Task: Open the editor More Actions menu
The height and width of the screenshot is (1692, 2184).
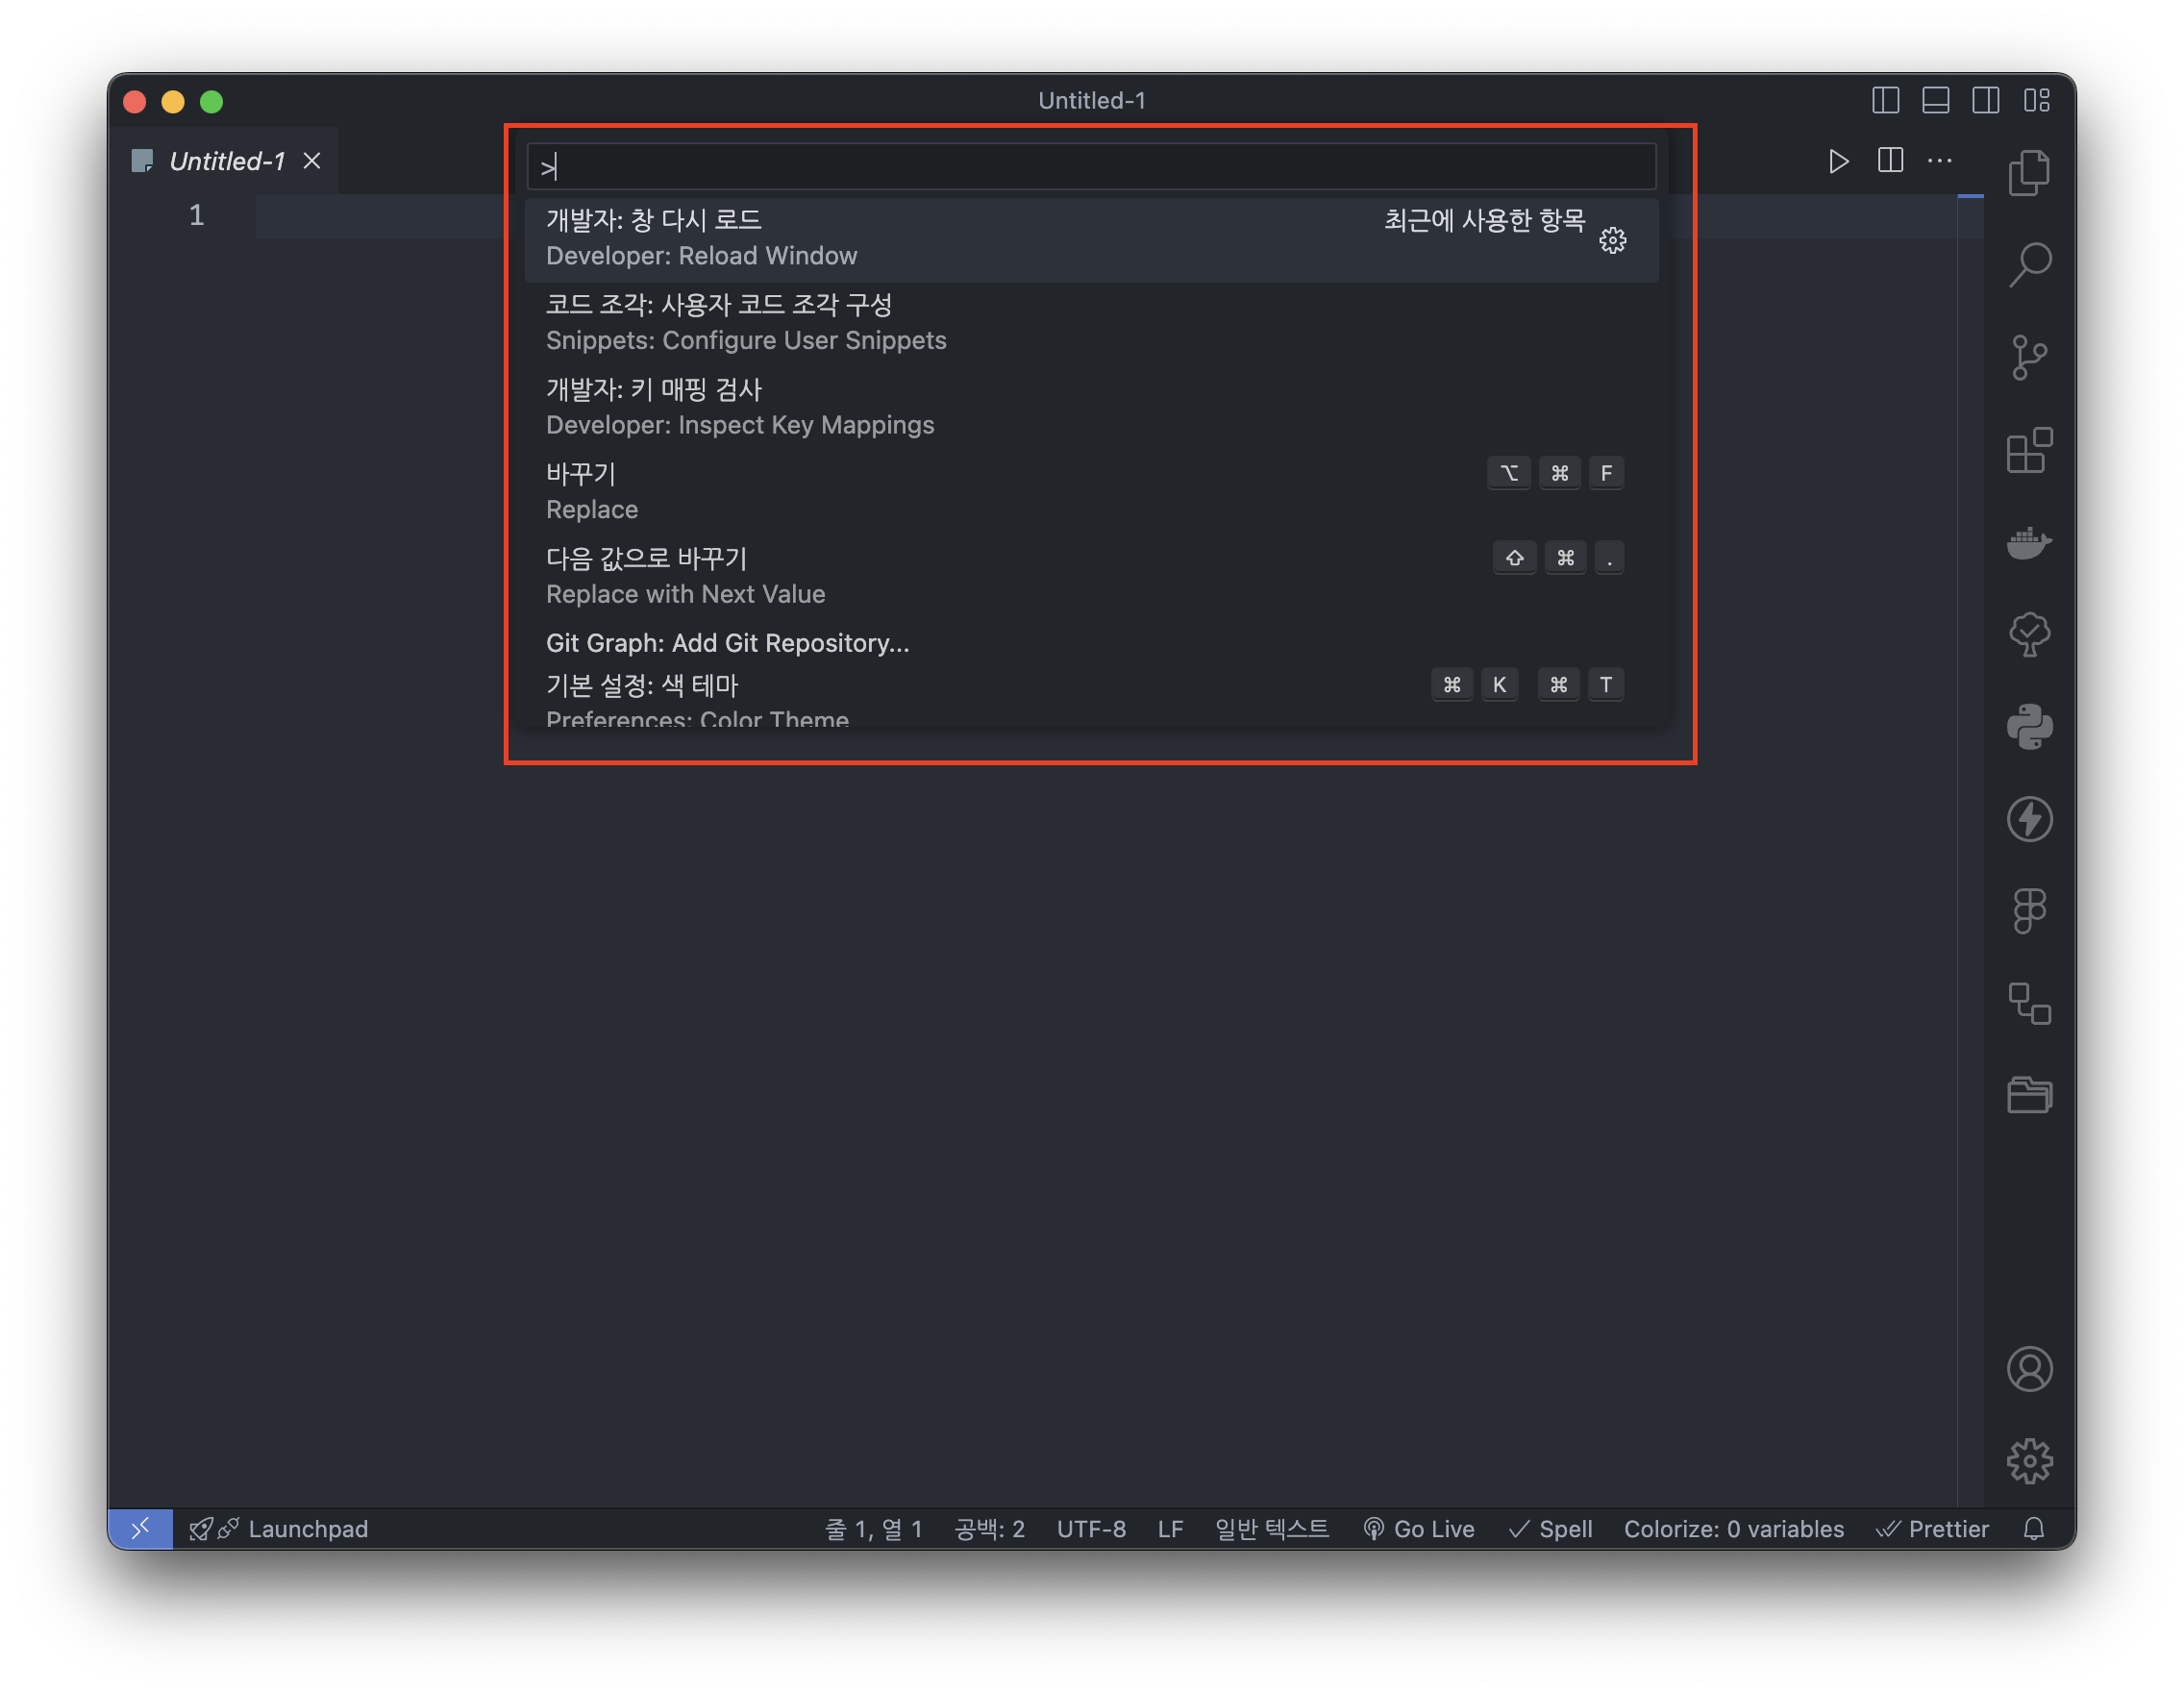Action: coord(1940,161)
